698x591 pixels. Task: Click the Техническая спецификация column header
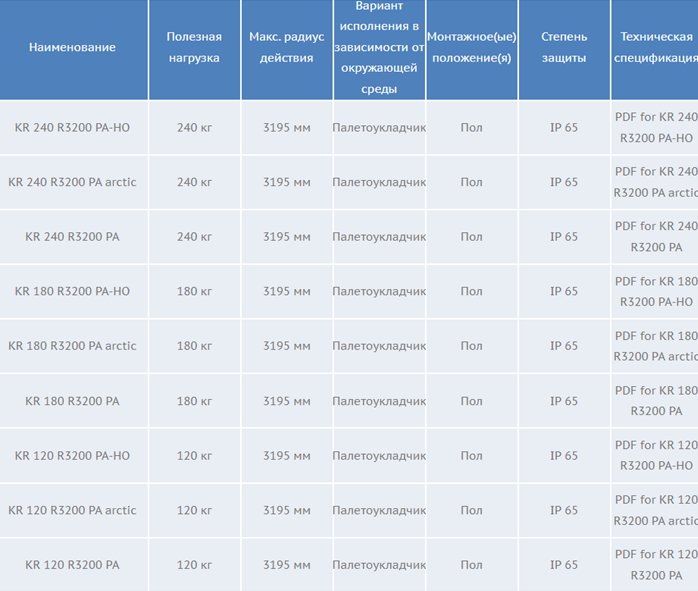[656, 47]
